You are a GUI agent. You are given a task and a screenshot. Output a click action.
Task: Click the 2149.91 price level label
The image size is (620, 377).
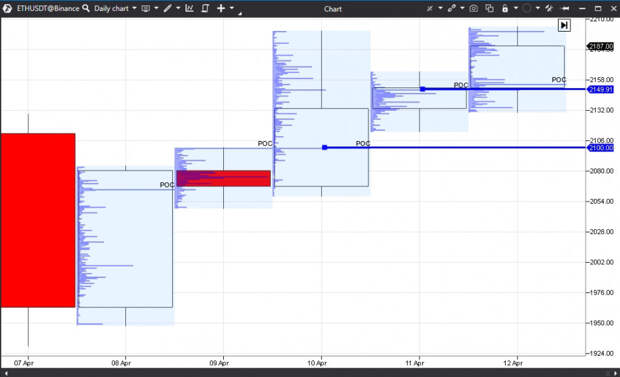click(x=600, y=89)
